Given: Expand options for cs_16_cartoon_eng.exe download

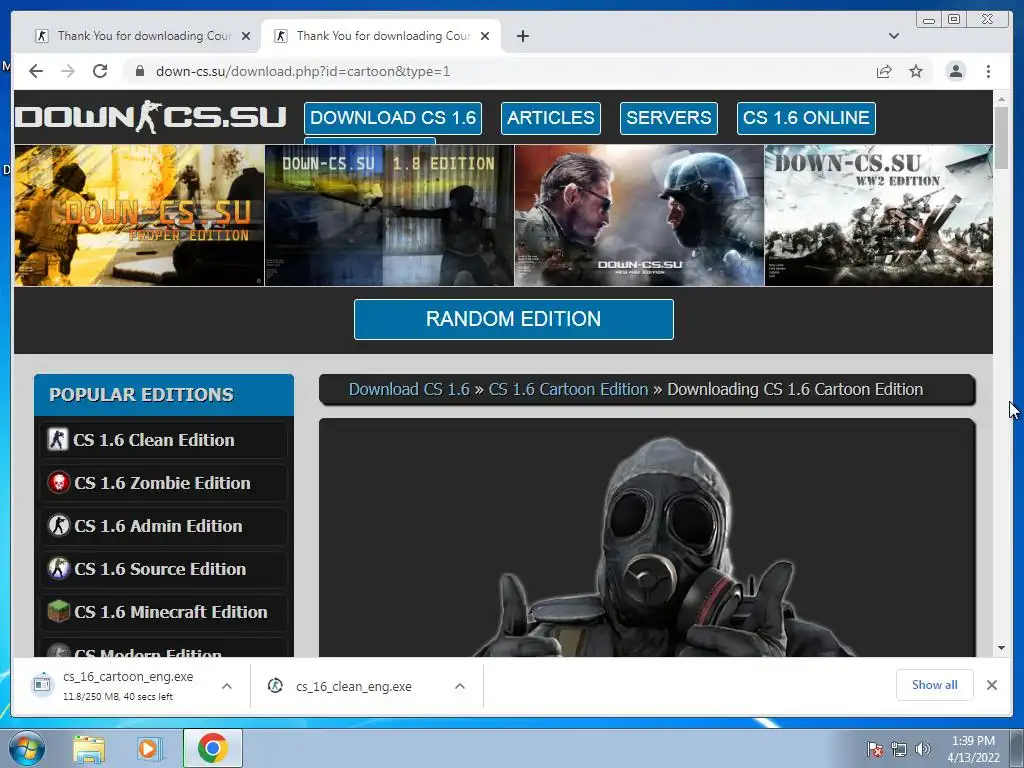Looking at the screenshot, I should (227, 686).
